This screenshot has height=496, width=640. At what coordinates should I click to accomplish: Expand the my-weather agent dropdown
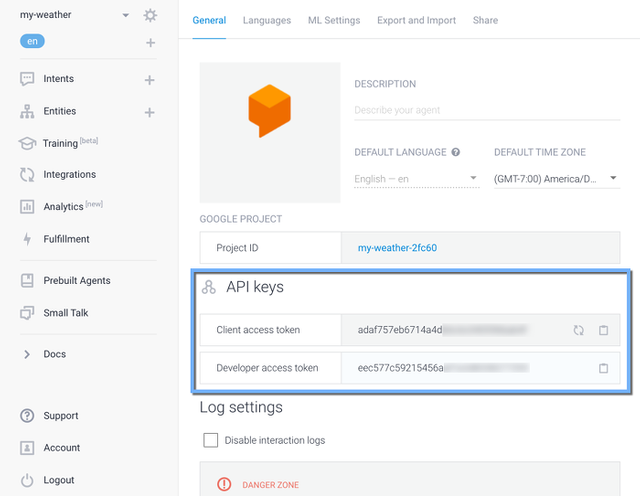coord(125,16)
